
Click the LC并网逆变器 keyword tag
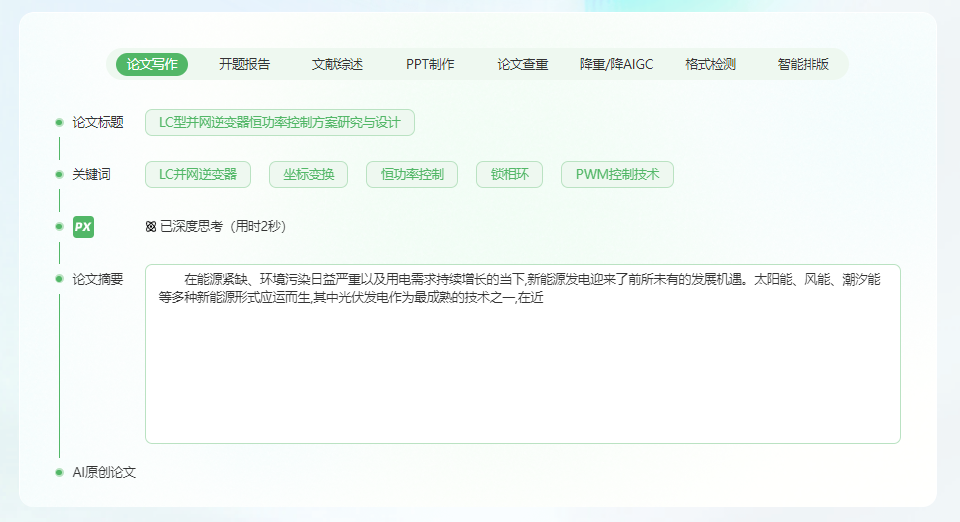[x=198, y=174]
